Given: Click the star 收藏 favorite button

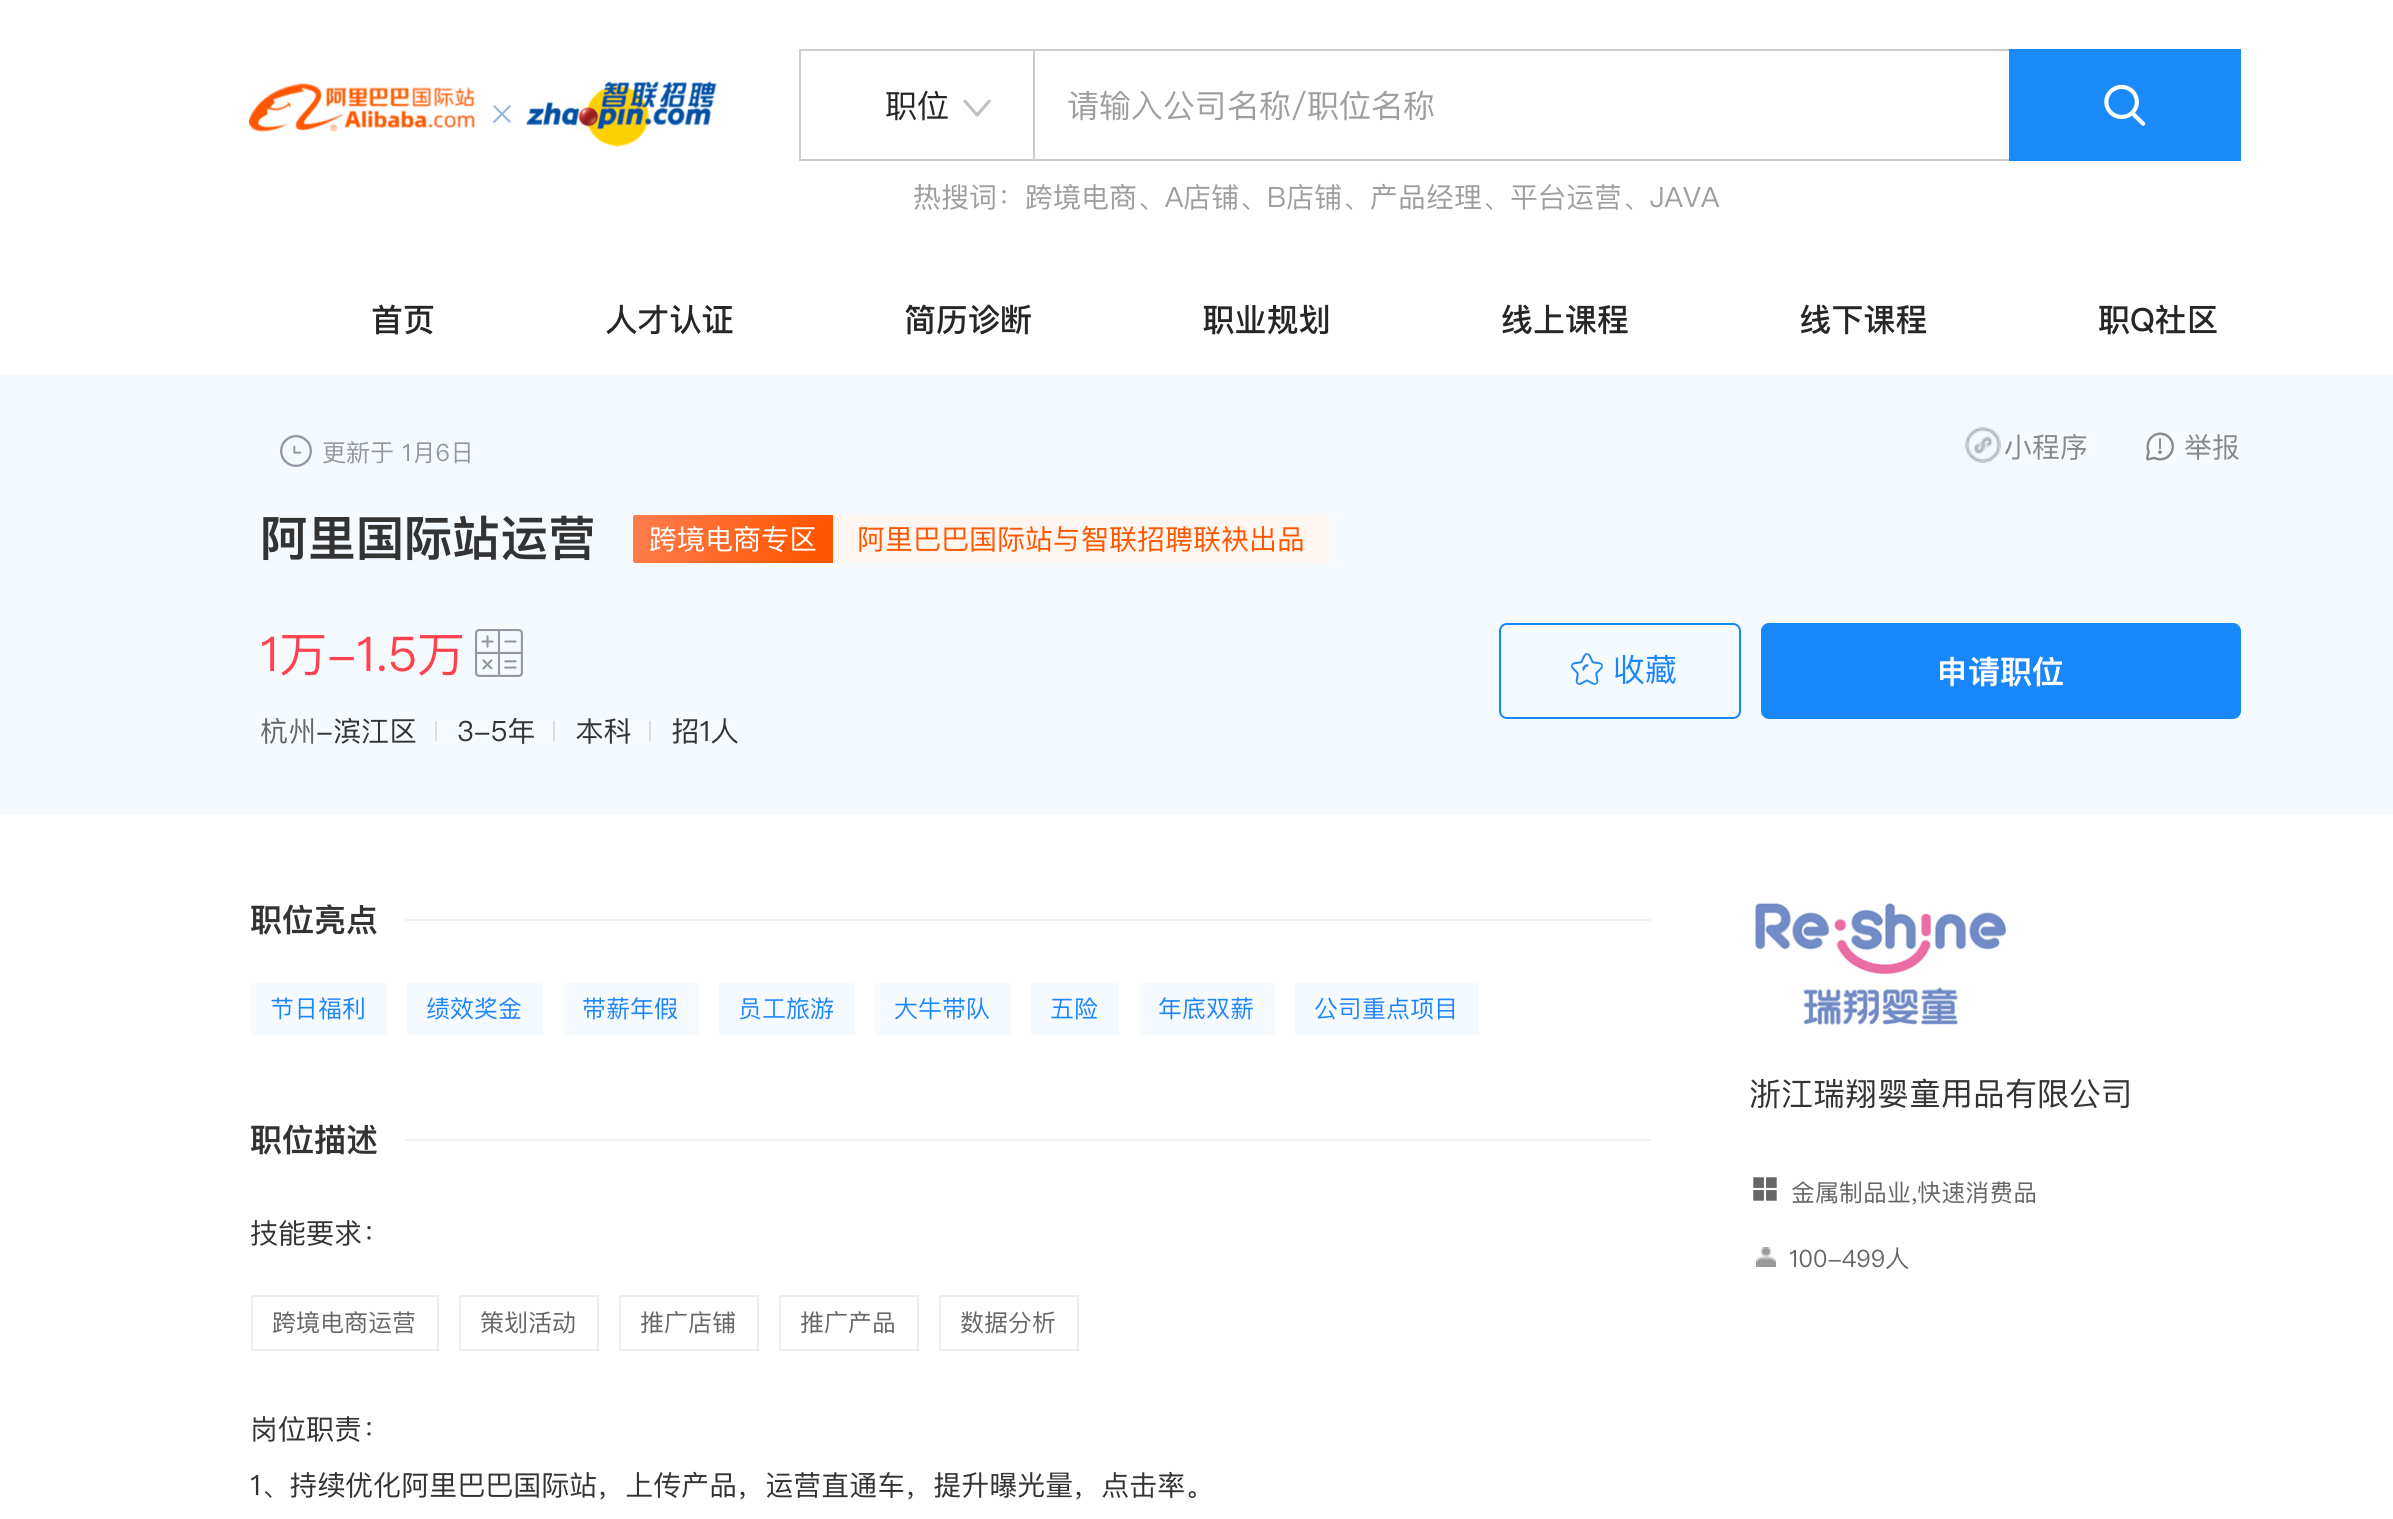Looking at the screenshot, I should 1618,671.
